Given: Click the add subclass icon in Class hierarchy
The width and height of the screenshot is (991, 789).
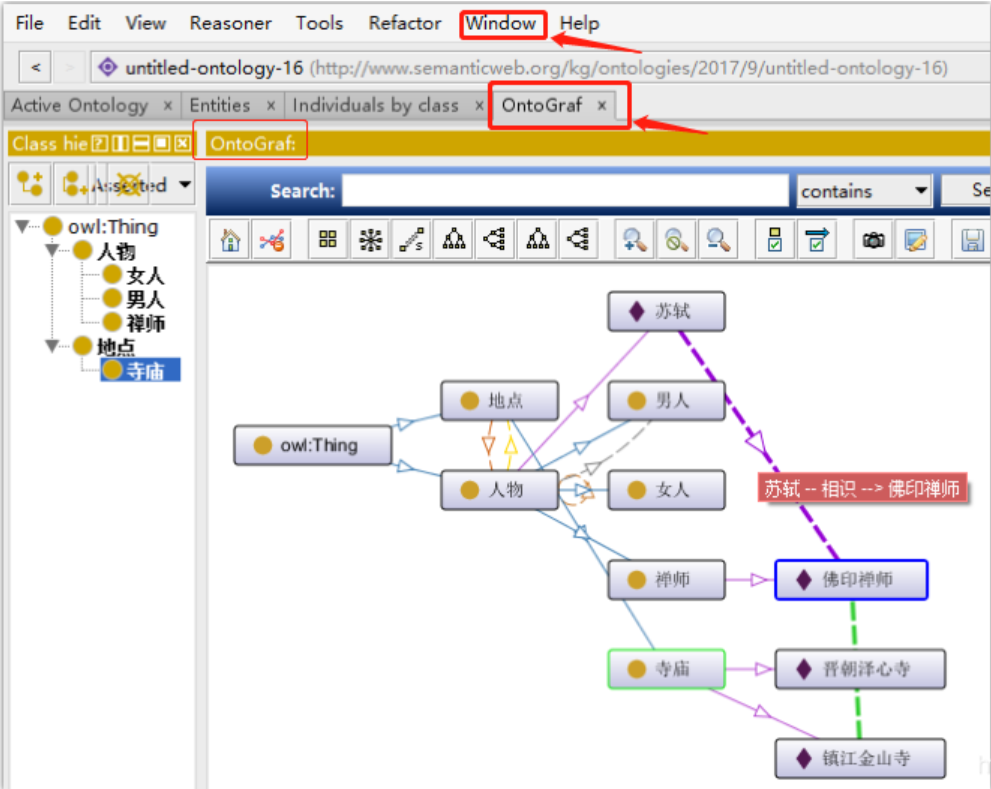Looking at the screenshot, I should tap(30, 183).
